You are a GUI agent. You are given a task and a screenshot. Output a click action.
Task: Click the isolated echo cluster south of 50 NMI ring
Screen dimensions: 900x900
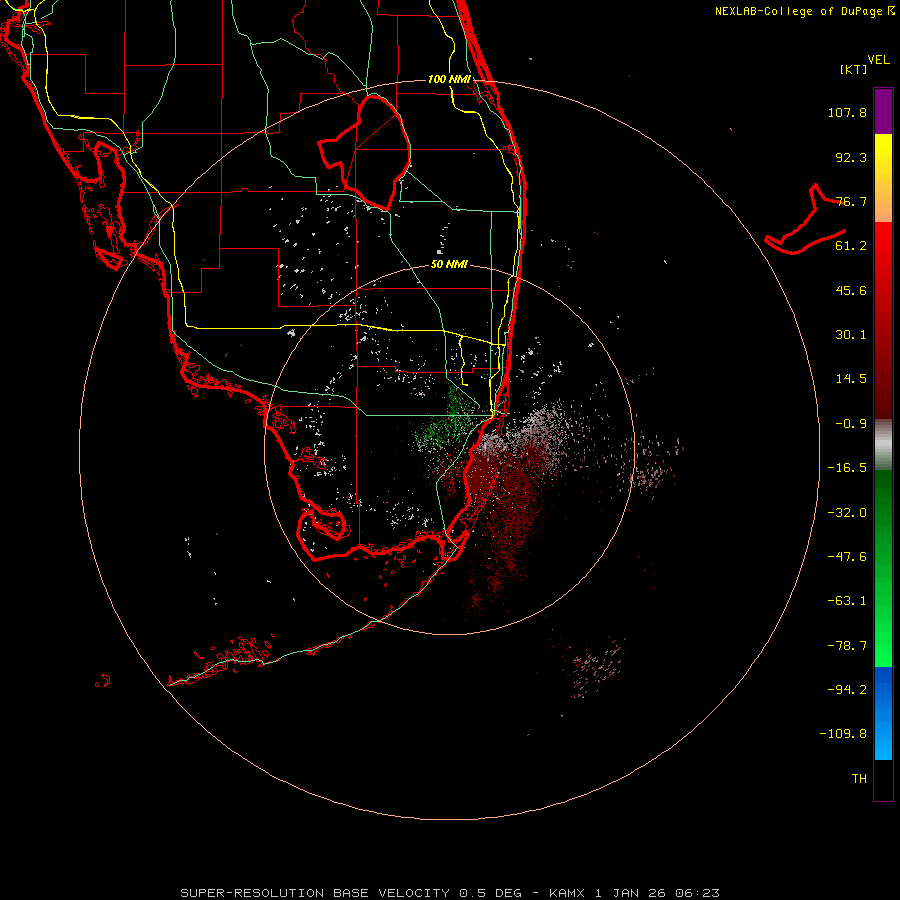point(597,666)
